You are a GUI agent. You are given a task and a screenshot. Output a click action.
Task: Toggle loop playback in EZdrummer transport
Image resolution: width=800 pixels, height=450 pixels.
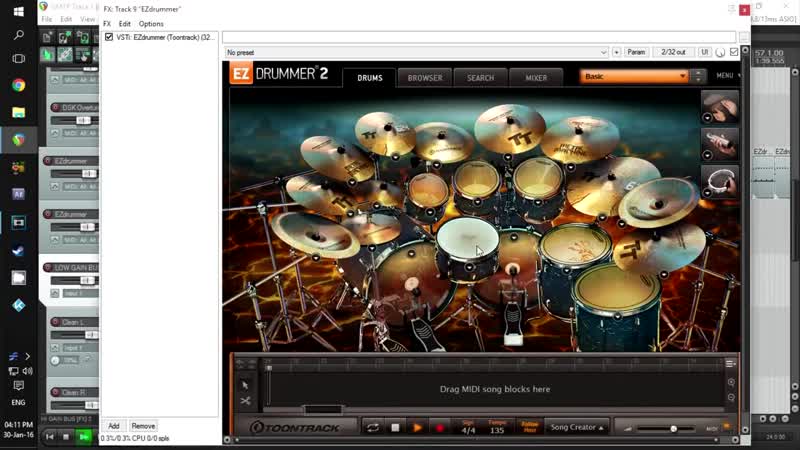click(x=372, y=428)
